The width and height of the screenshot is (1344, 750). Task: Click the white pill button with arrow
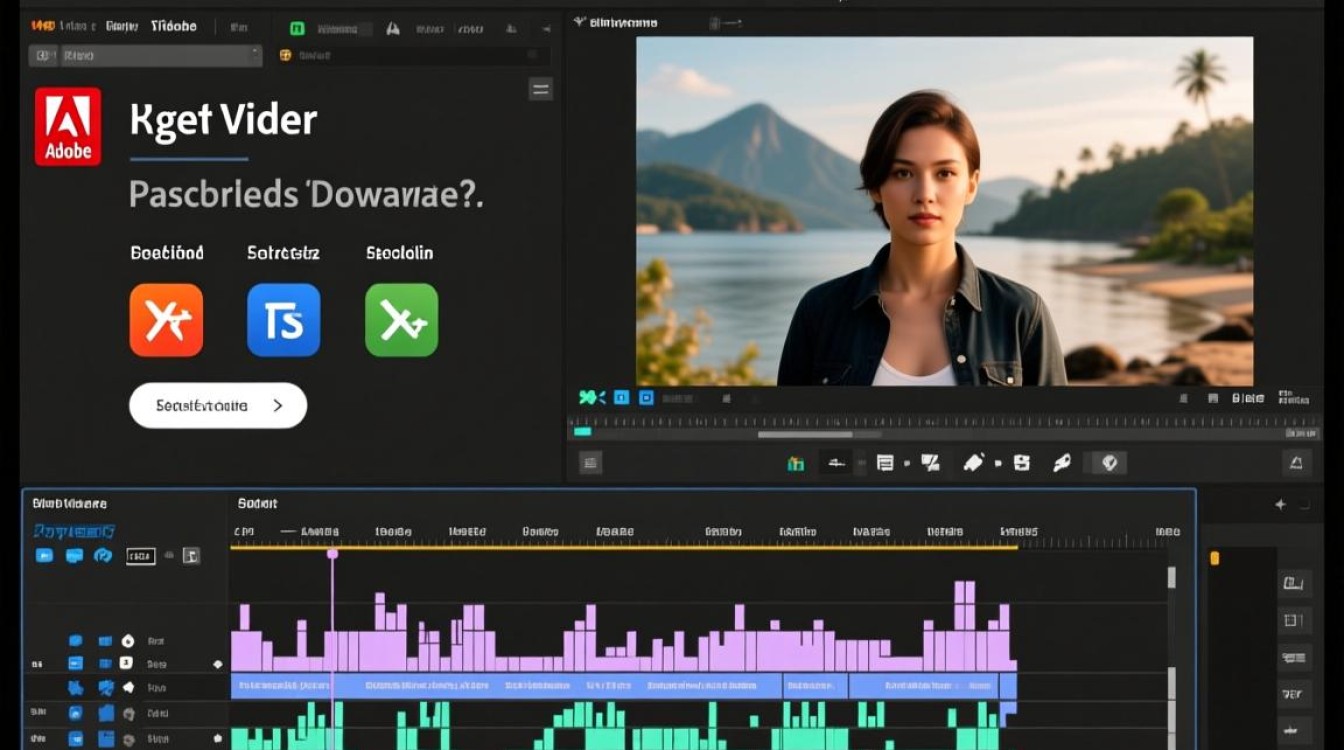pyautogui.click(x=218, y=406)
